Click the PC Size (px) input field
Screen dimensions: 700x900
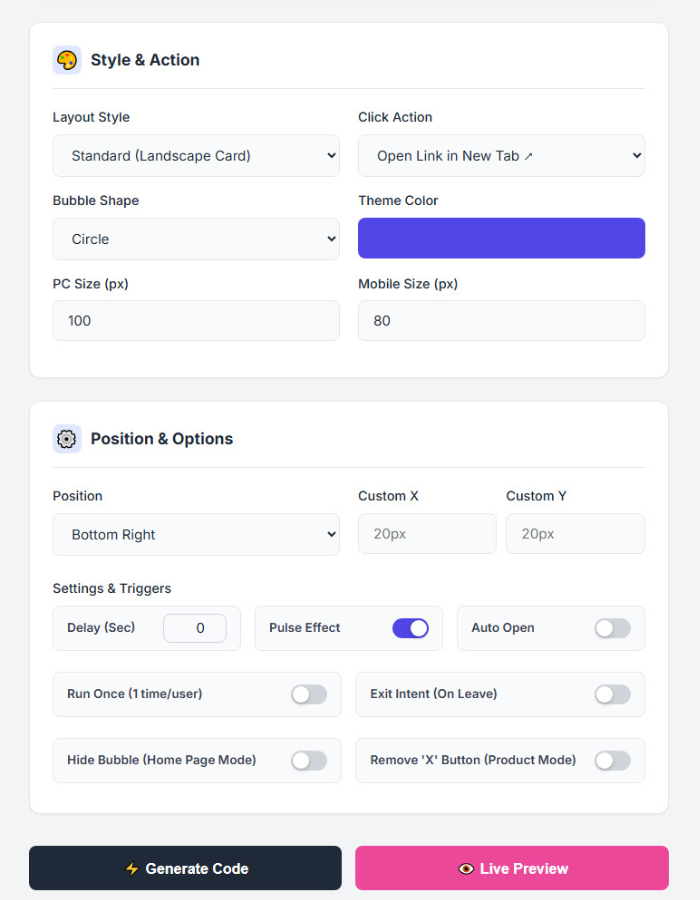[196, 321]
